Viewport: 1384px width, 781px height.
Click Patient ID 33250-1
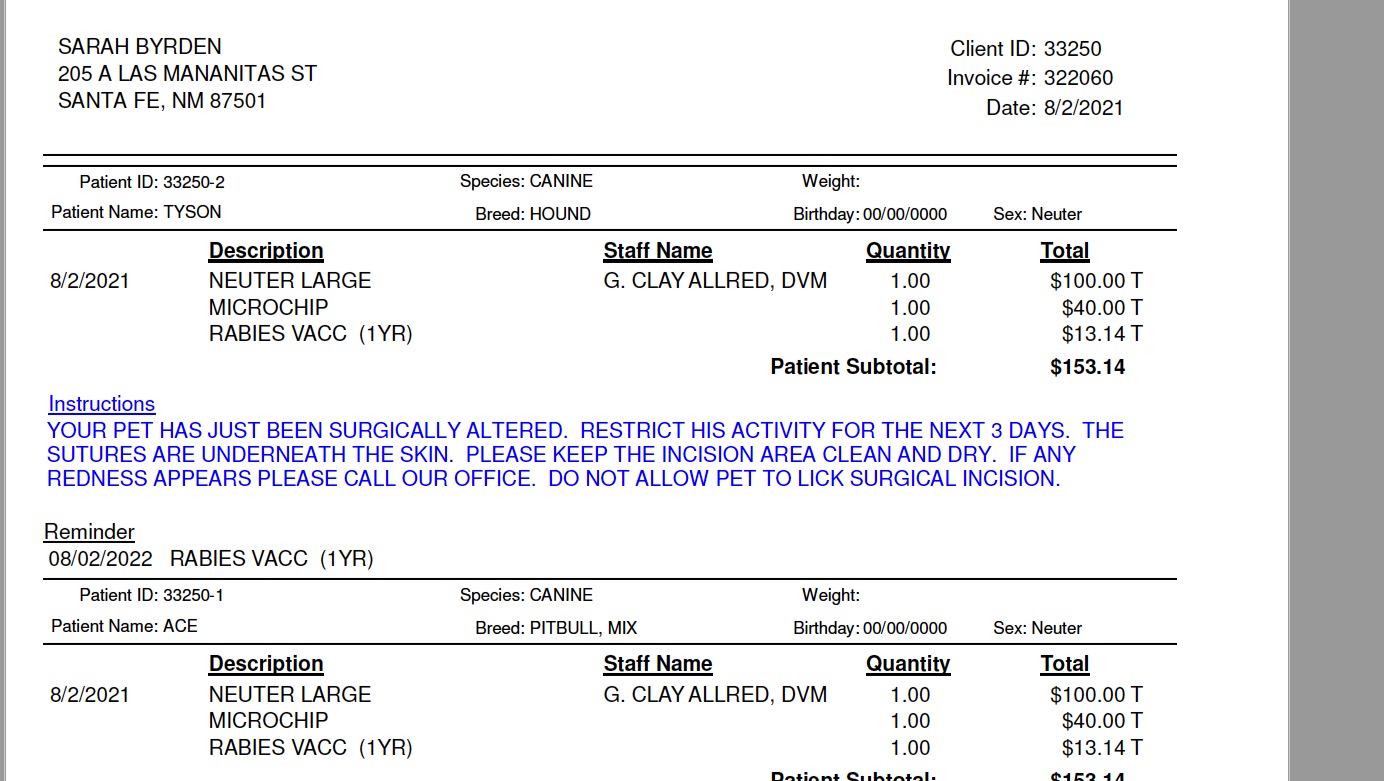(x=152, y=596)
